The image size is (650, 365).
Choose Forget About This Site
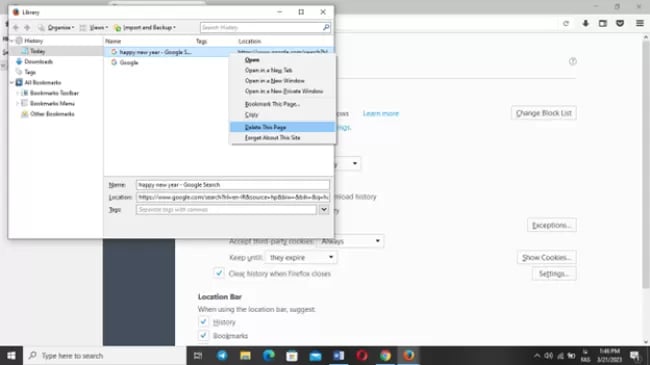pyautogui.click(x=282, y=137)
